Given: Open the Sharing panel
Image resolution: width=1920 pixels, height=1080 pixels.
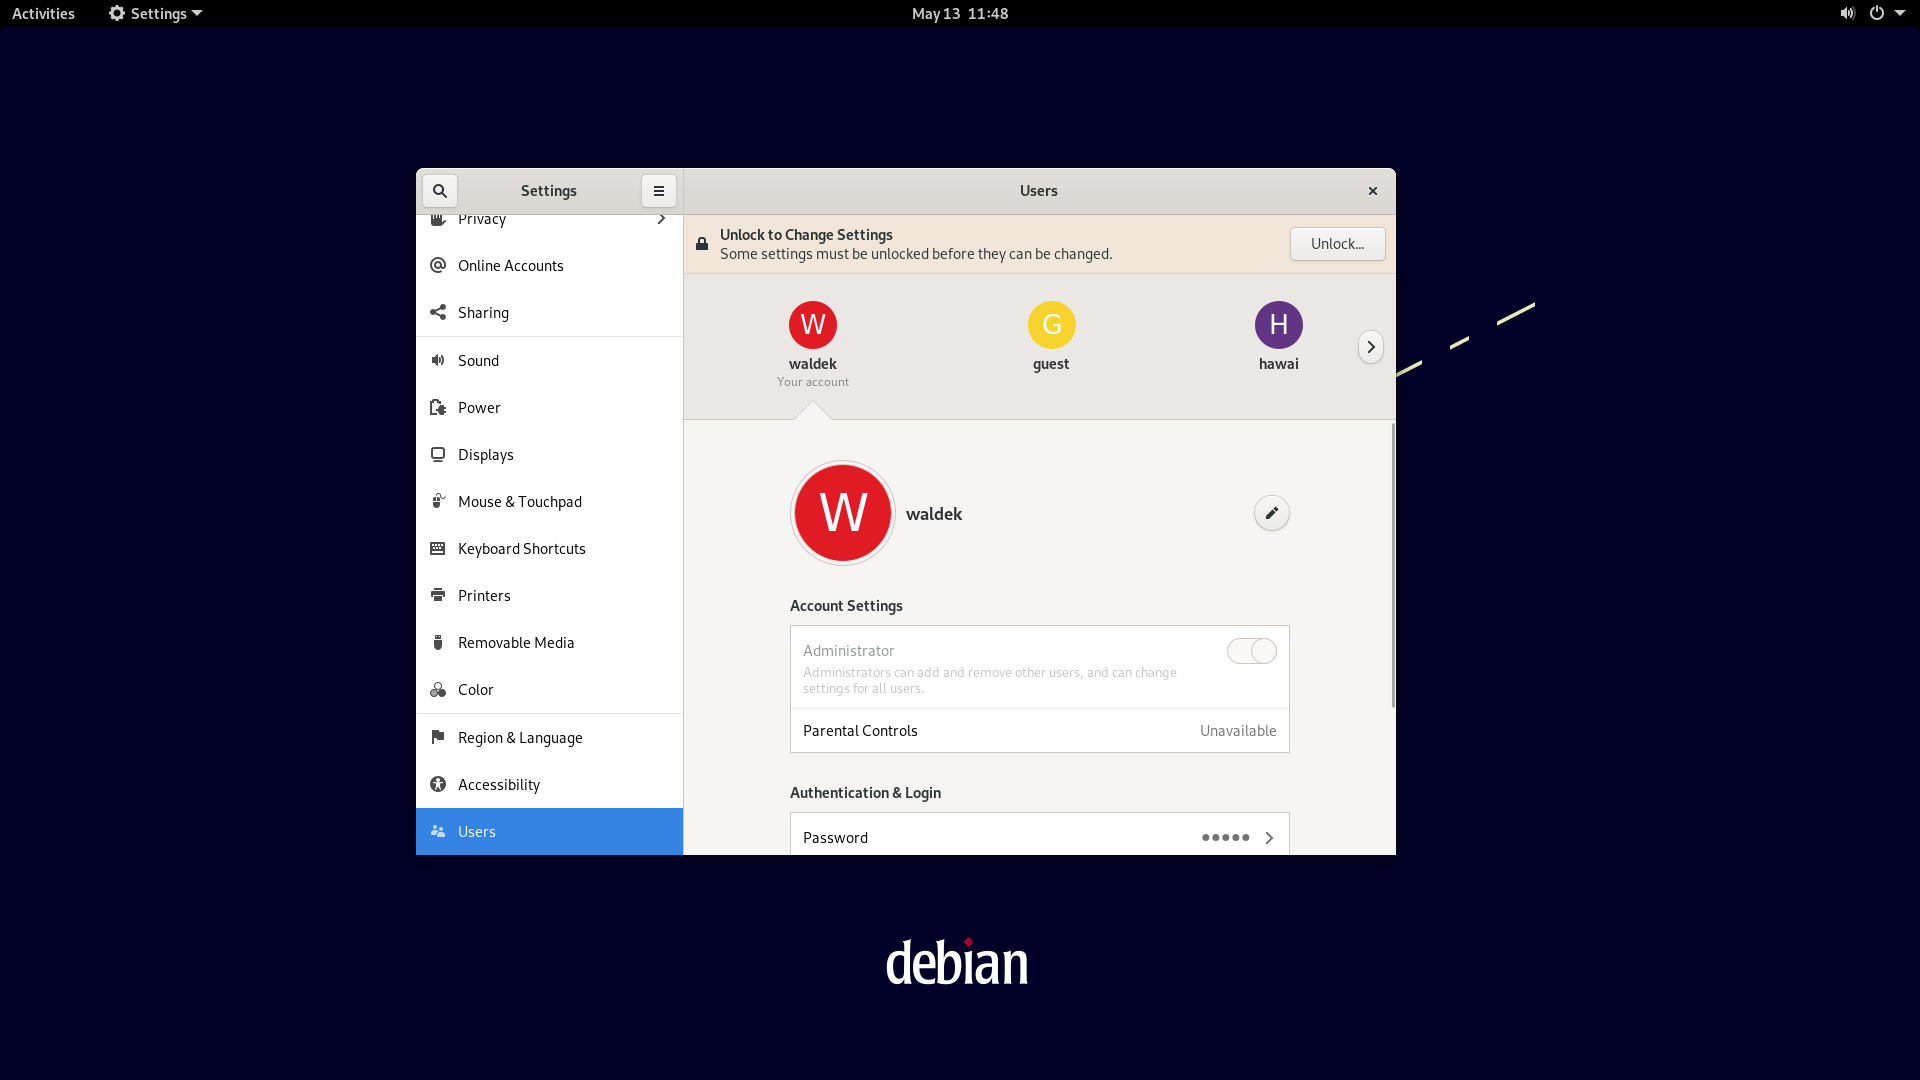Looking at the screenshot, I should [549, 312].
